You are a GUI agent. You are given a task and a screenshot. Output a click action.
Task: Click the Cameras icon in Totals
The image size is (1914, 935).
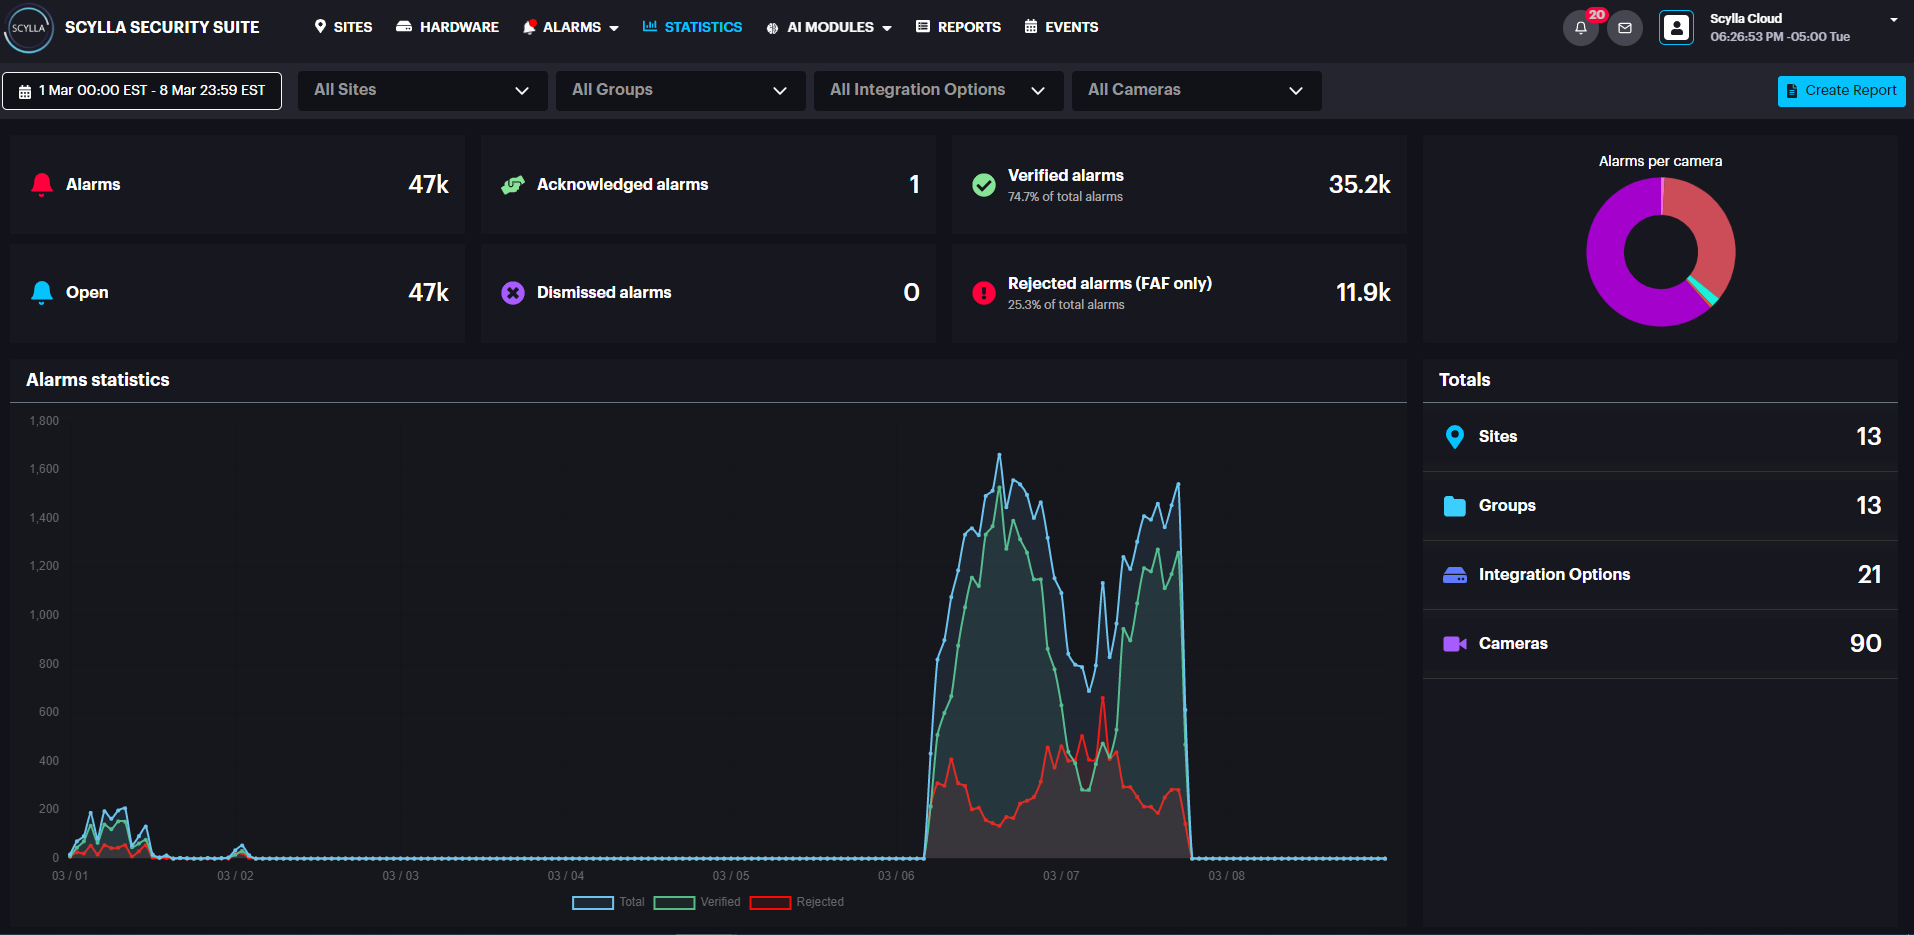(1455, 644)
